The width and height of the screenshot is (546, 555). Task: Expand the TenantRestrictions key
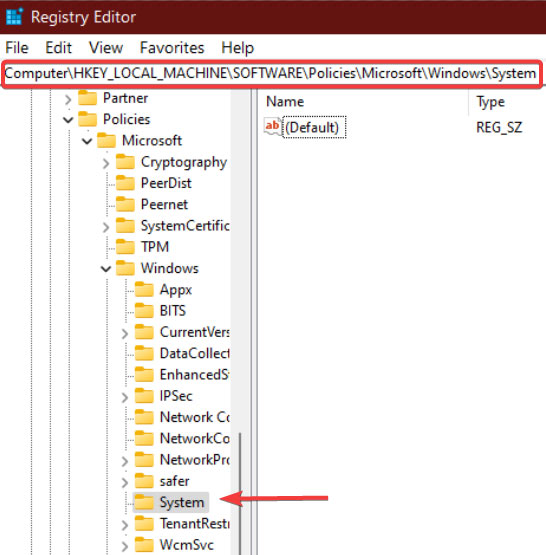125,525
